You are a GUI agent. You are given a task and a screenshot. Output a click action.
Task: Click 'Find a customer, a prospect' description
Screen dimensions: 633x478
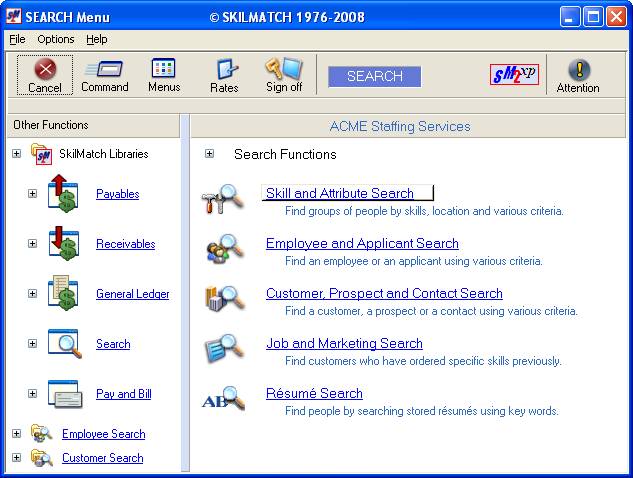point(431,311)
